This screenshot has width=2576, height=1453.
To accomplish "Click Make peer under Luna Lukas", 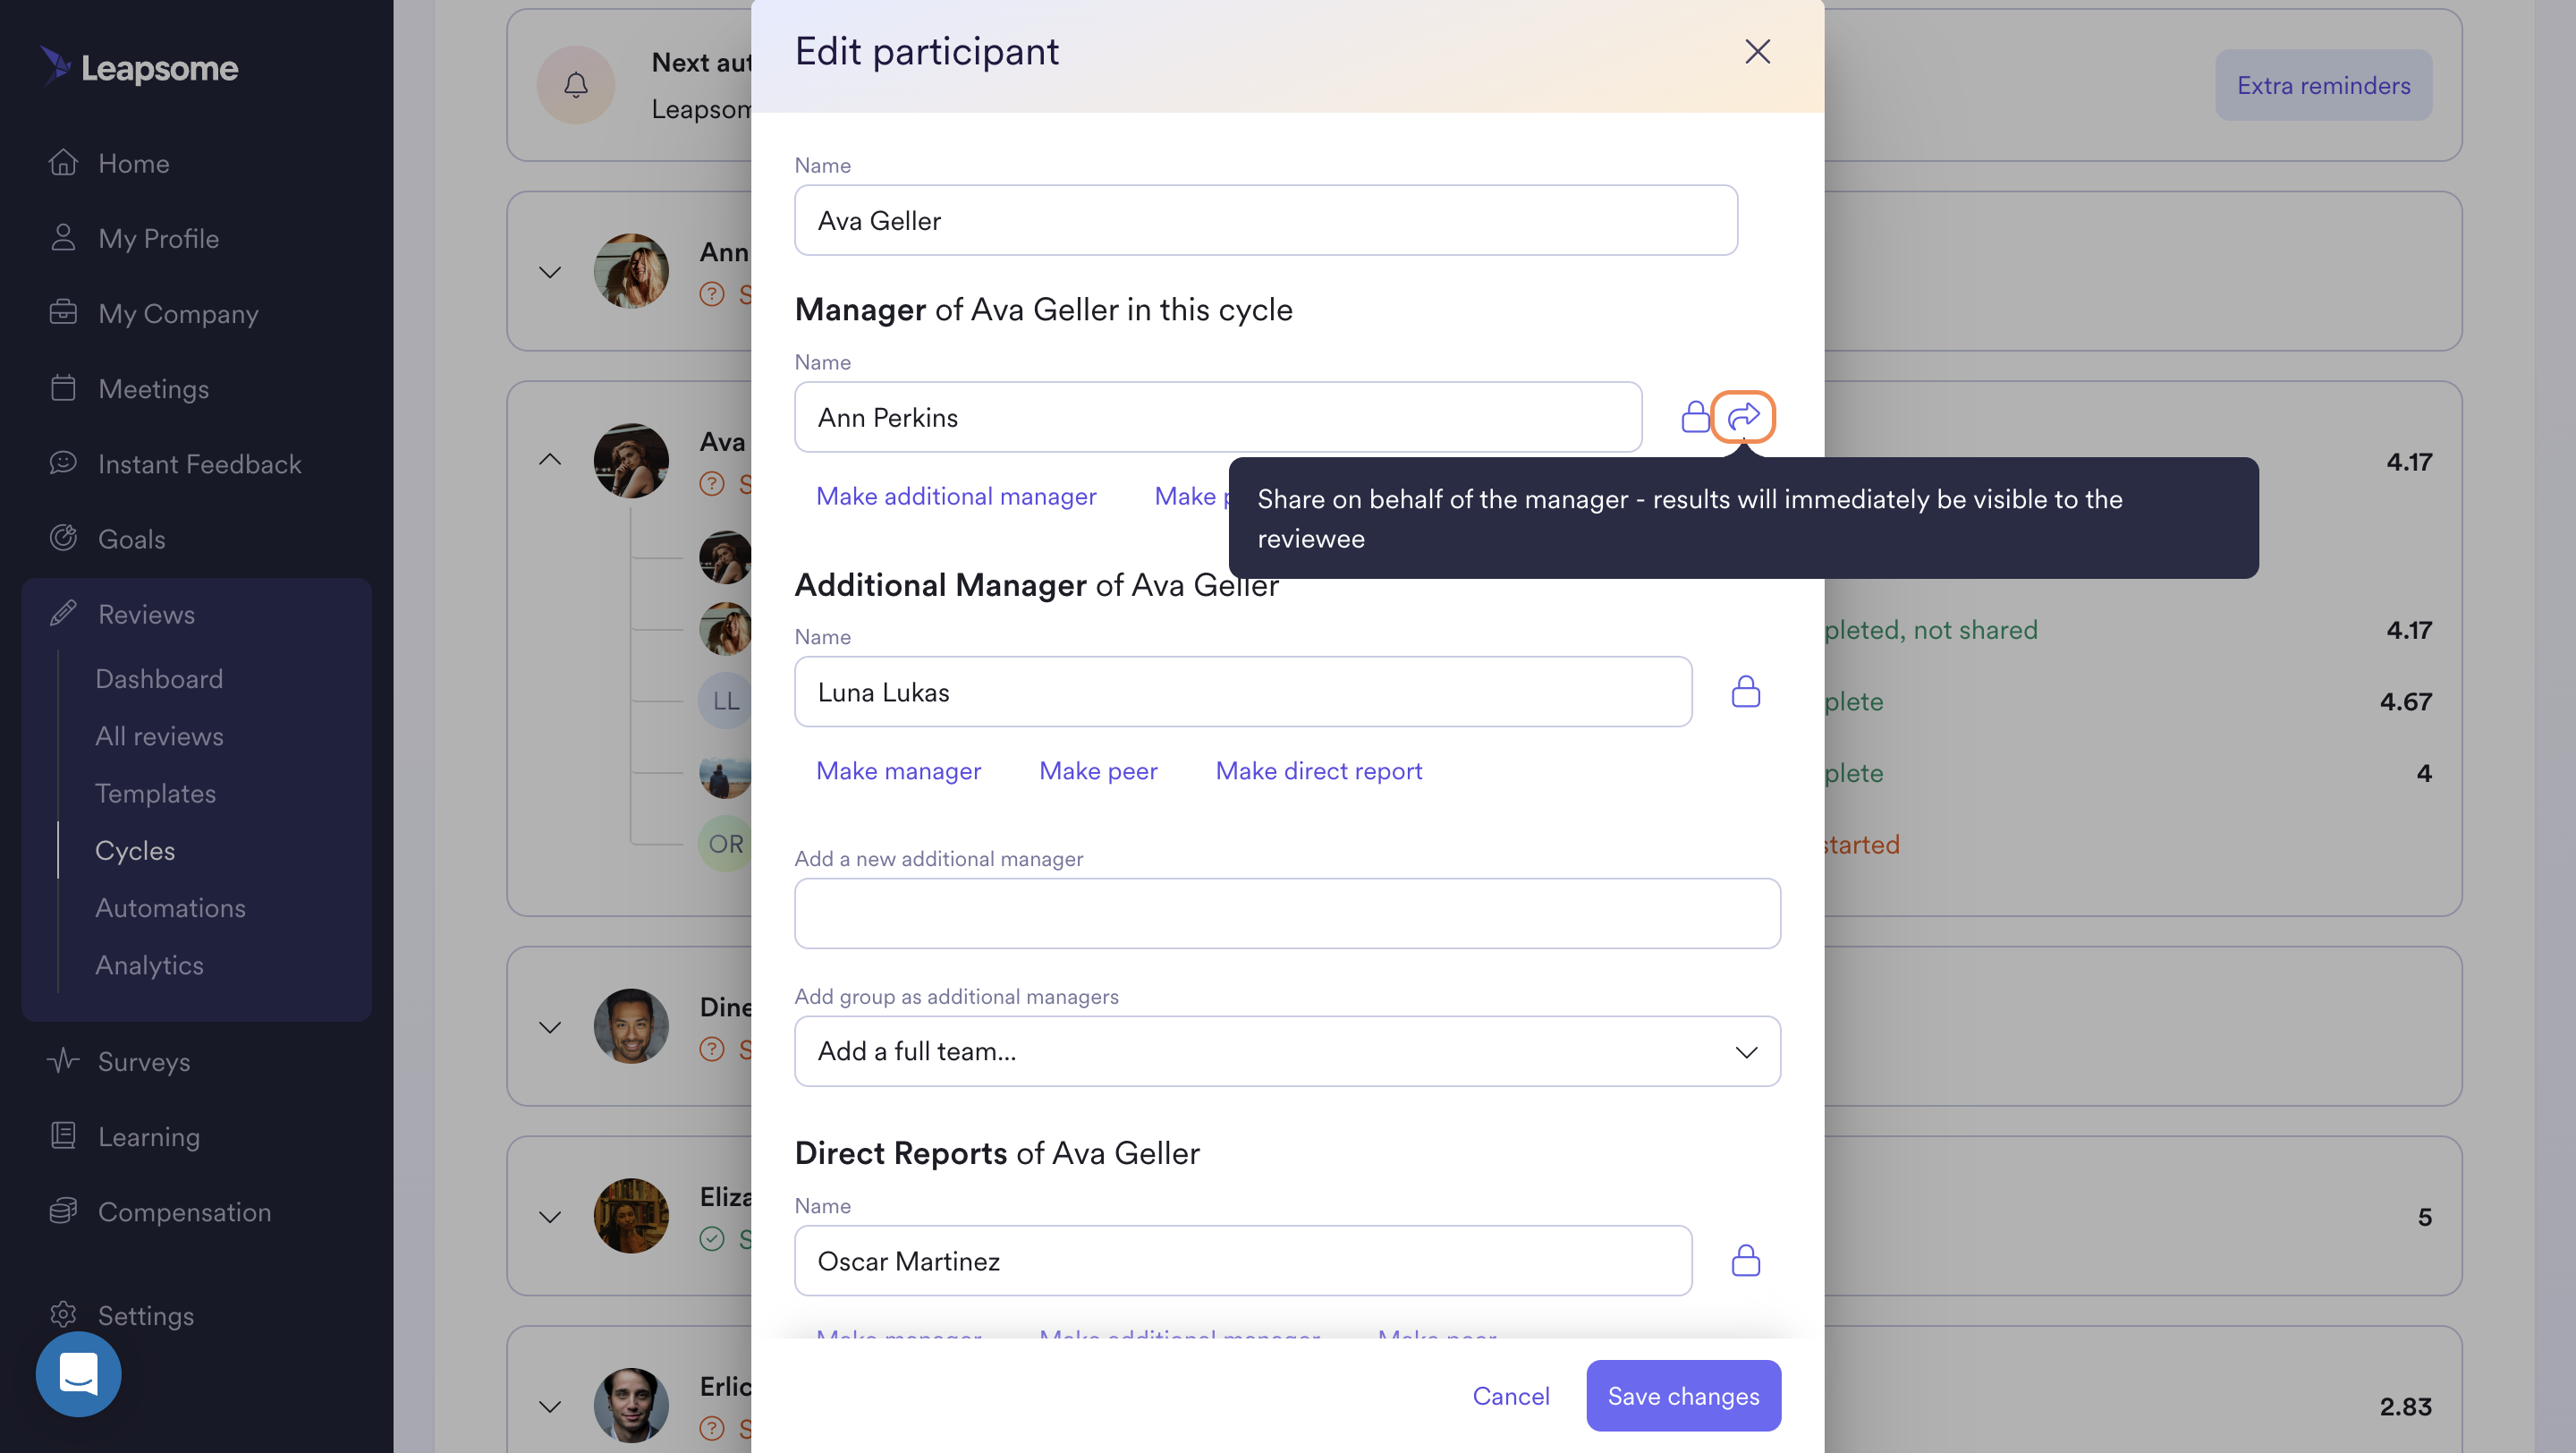I will (1098, 770).
